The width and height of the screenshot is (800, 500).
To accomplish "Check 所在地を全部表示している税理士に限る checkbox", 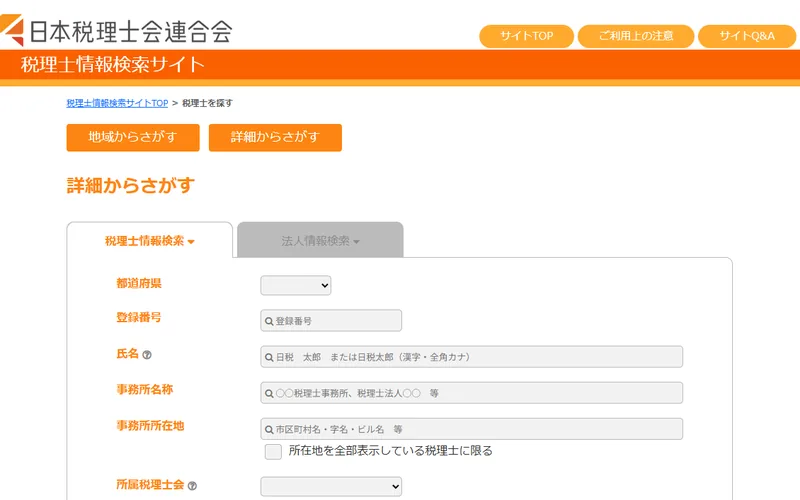I will coord(273,452).
